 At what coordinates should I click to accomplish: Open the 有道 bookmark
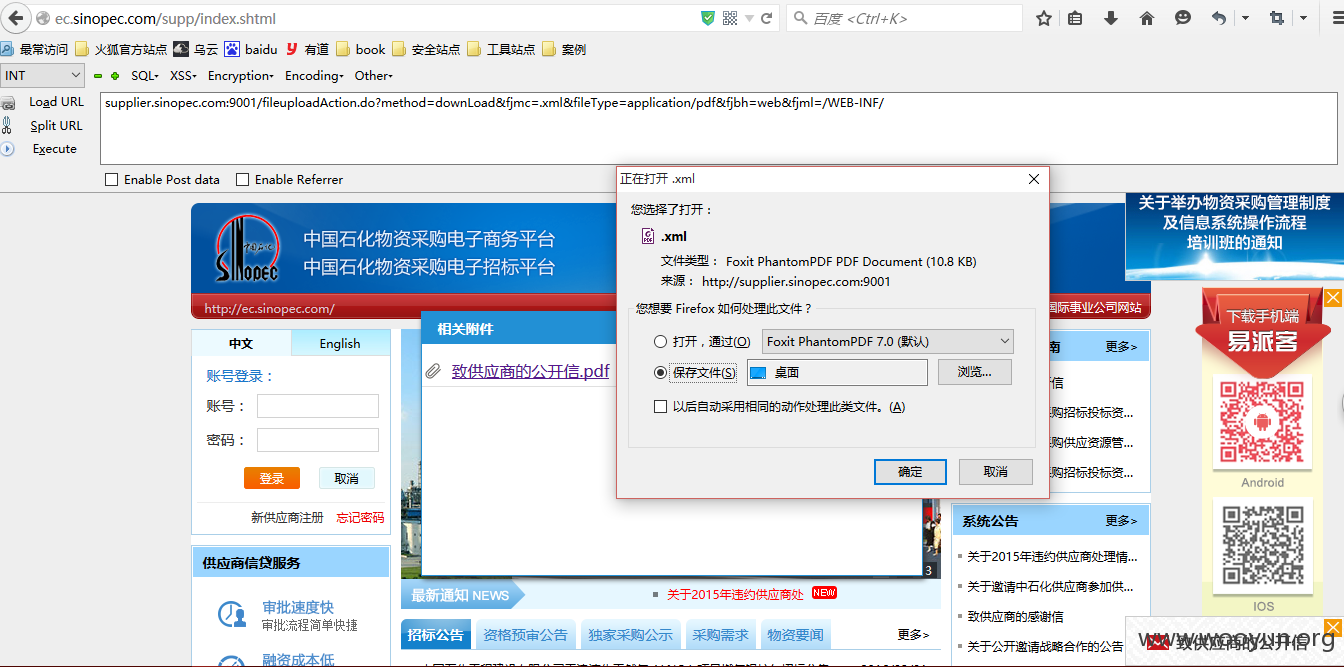point(307,49)
